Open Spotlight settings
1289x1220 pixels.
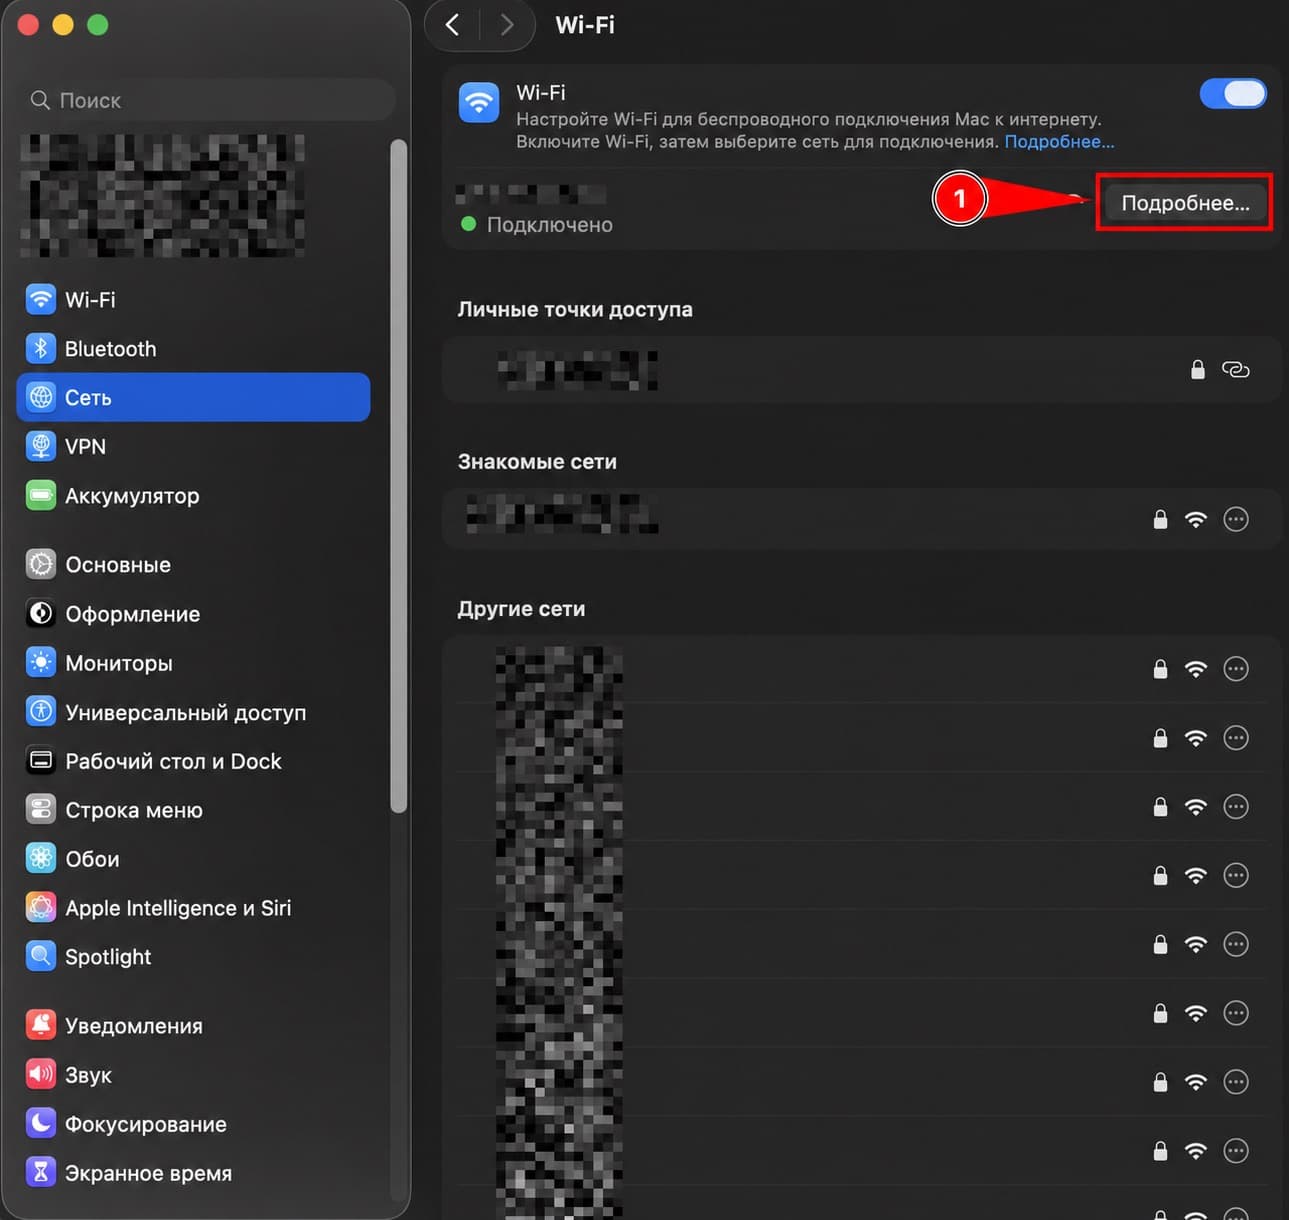(x=193, y=956)
